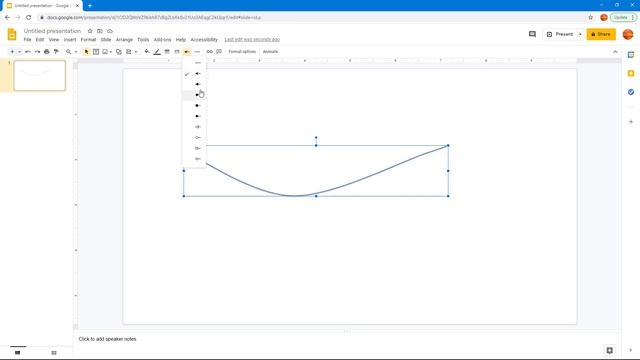Open the File menu

27,40
